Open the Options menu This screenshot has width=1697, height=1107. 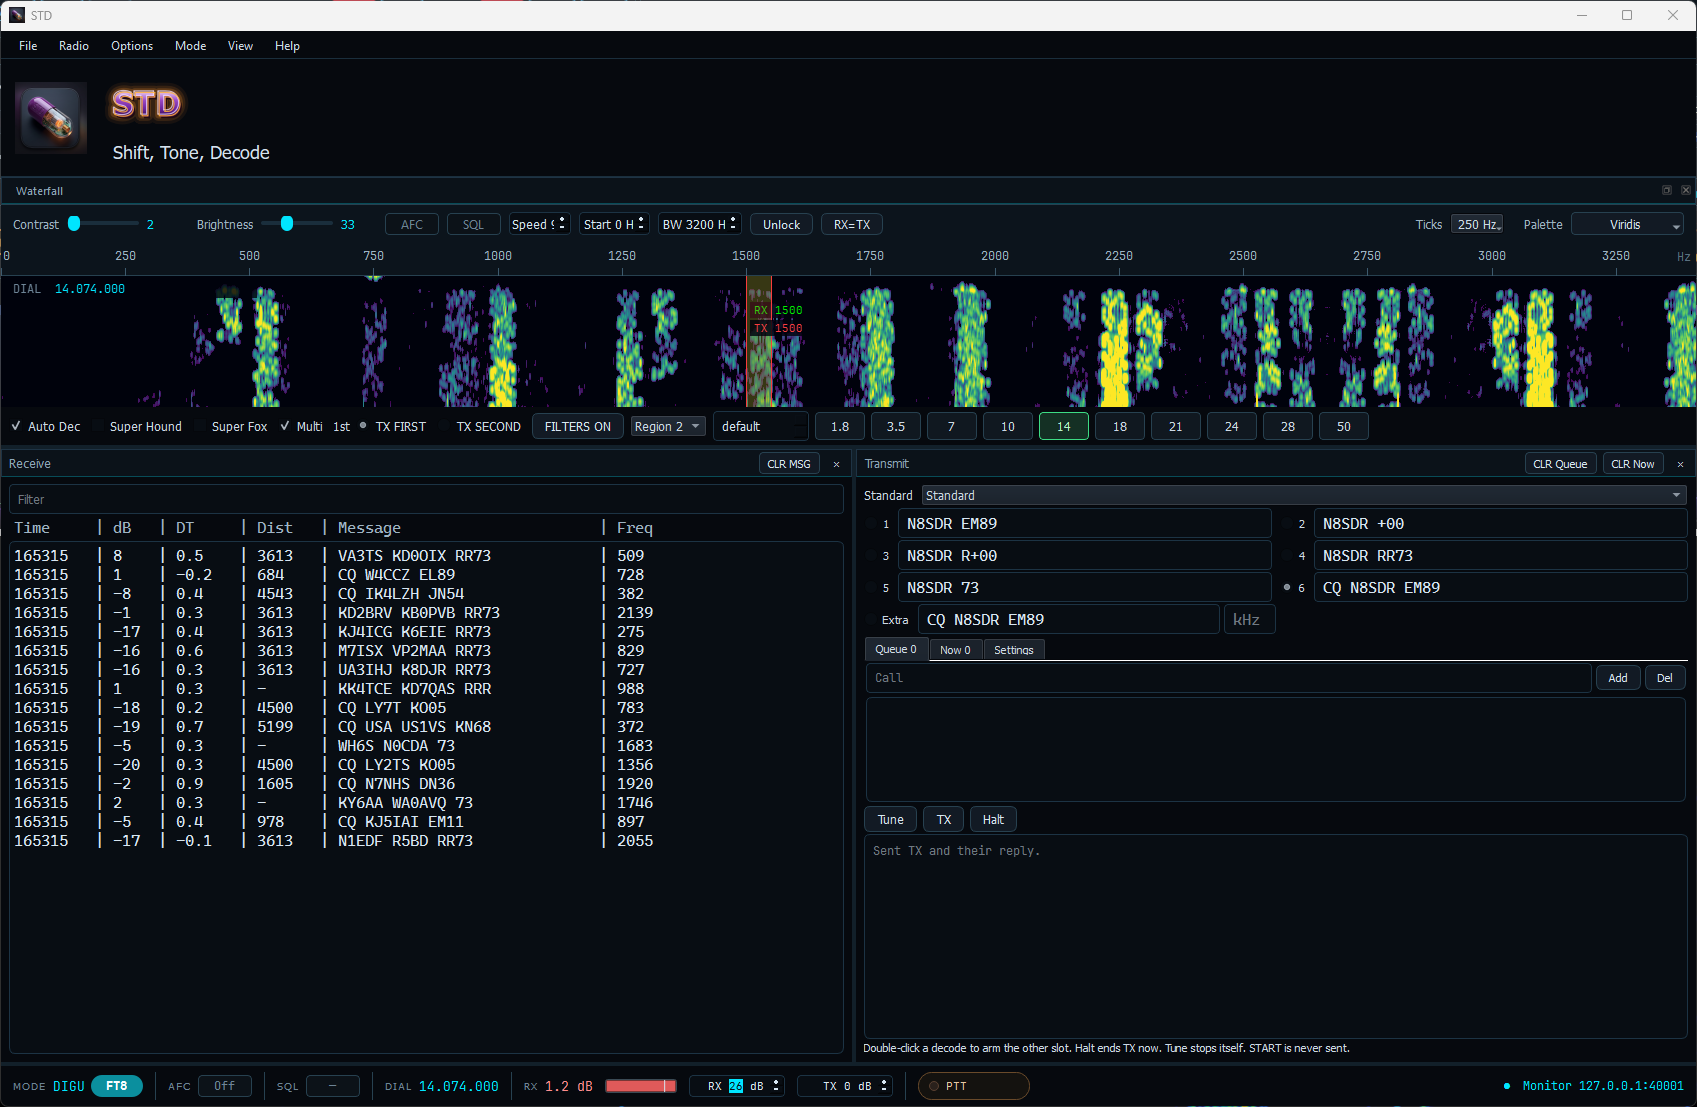coord(132,46)
